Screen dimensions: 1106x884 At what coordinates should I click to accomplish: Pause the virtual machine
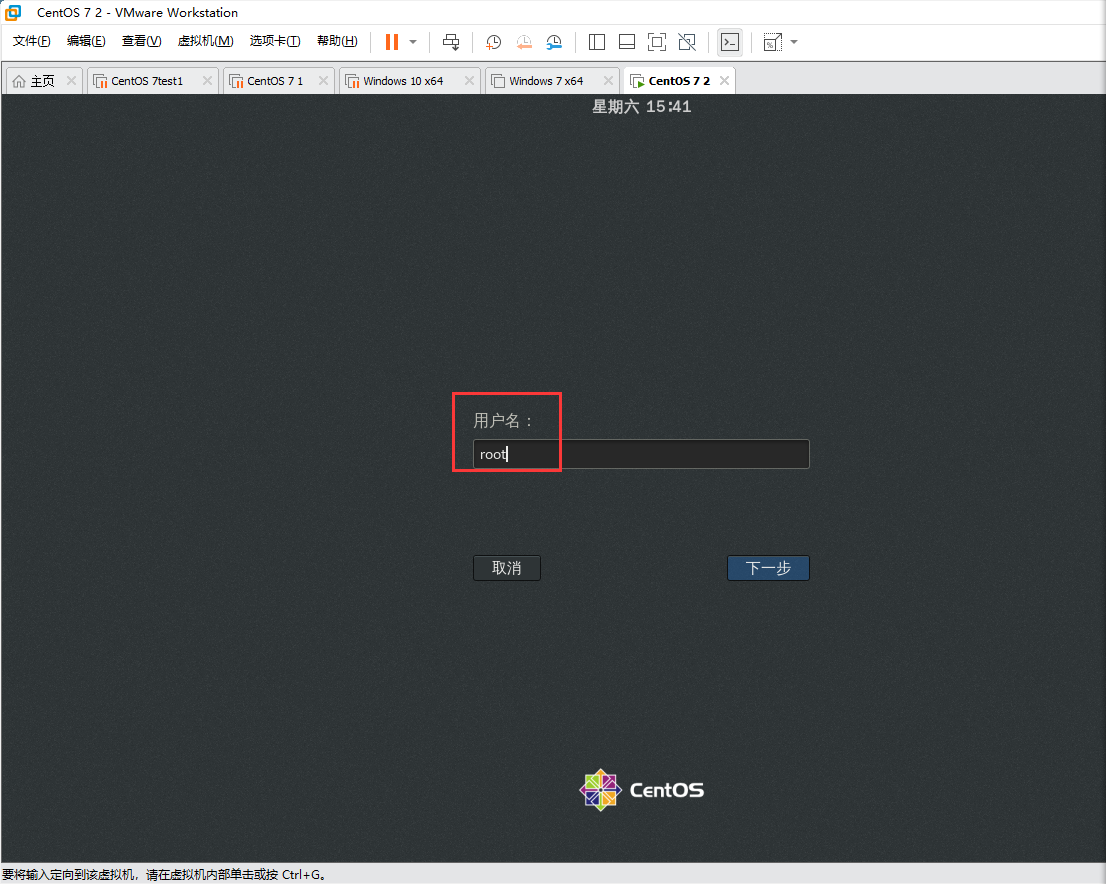pyautogui.click(x=391, y=42)
